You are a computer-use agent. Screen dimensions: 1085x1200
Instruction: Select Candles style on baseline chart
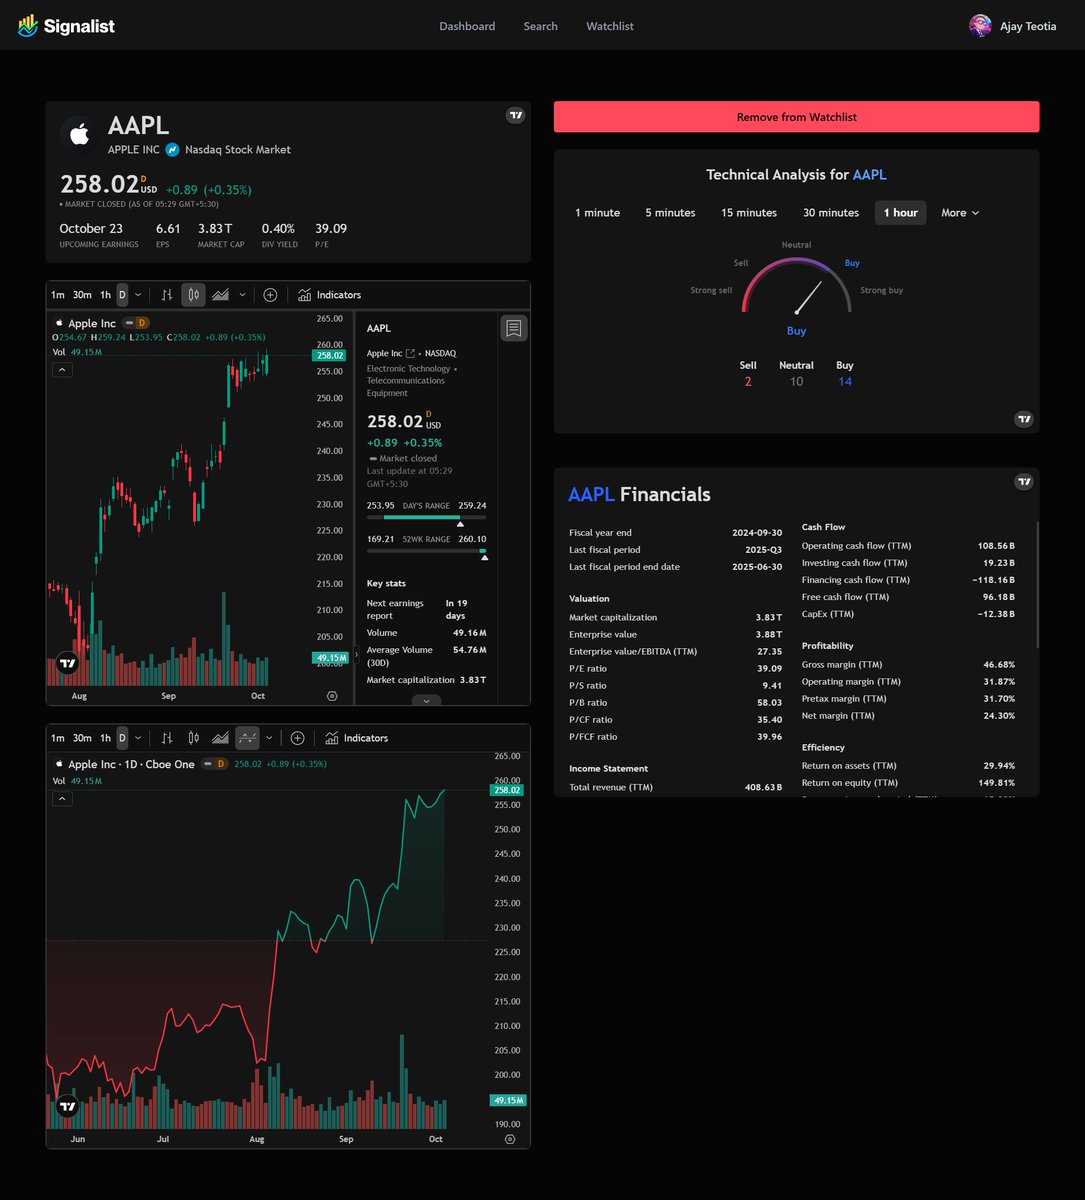pos(194,738)
